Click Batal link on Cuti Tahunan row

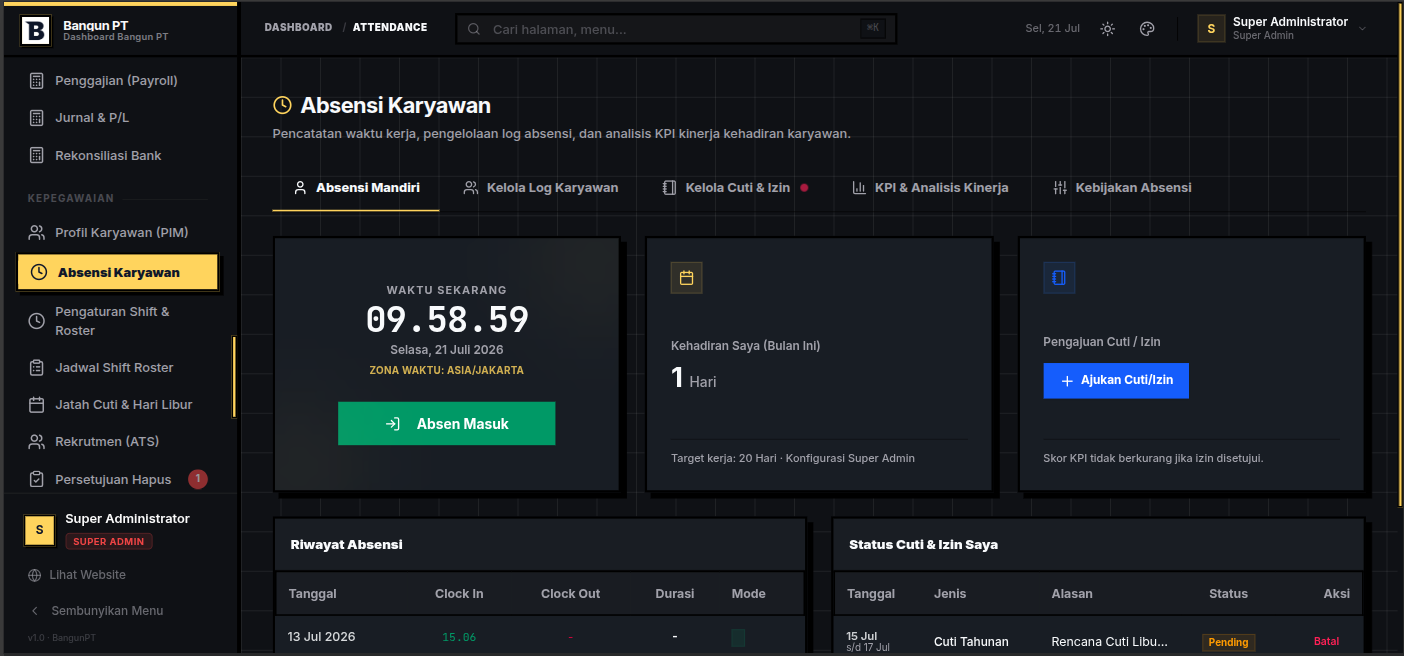pyautogui.click(x=1326, y=642)
